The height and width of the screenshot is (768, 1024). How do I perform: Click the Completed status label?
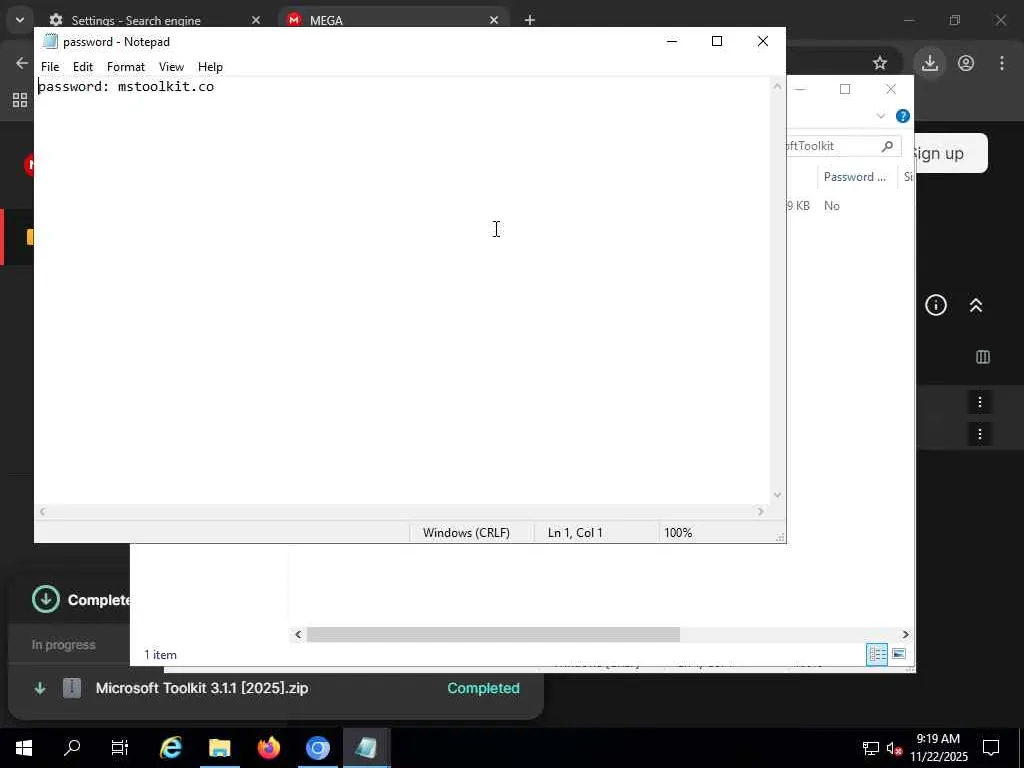coord(483,688)
